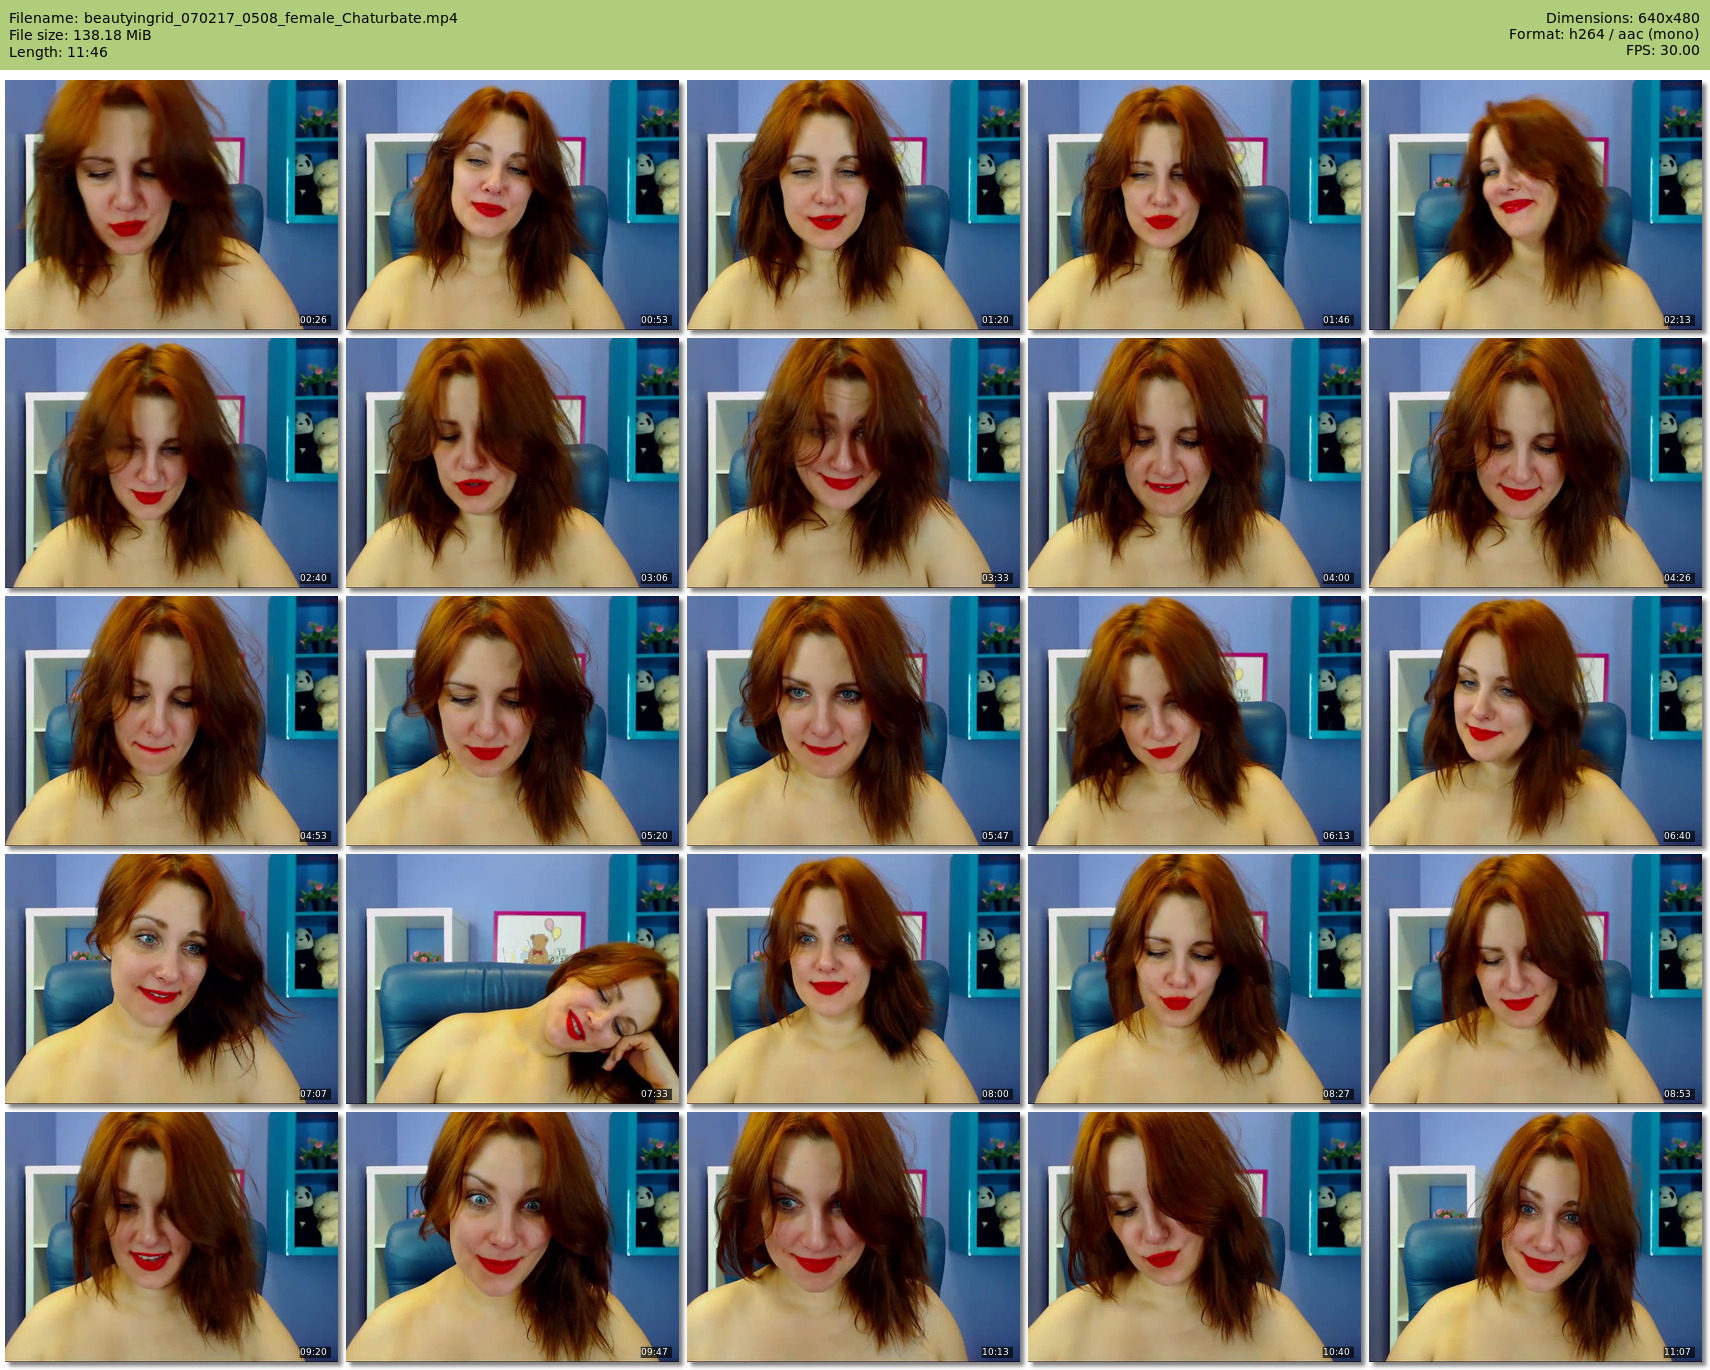Select the frame at 05:20
The width and height of the screenshot is (1710, 1370).
[513, 721]
